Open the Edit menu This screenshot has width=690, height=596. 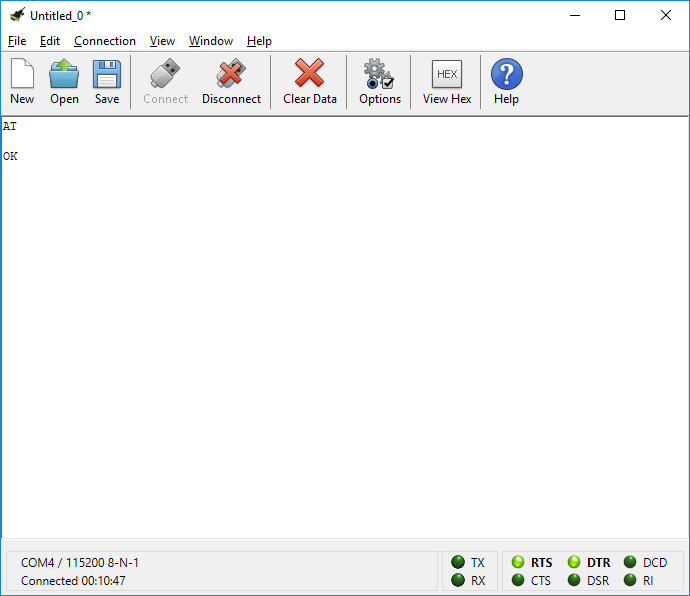(x=50, y=41)
